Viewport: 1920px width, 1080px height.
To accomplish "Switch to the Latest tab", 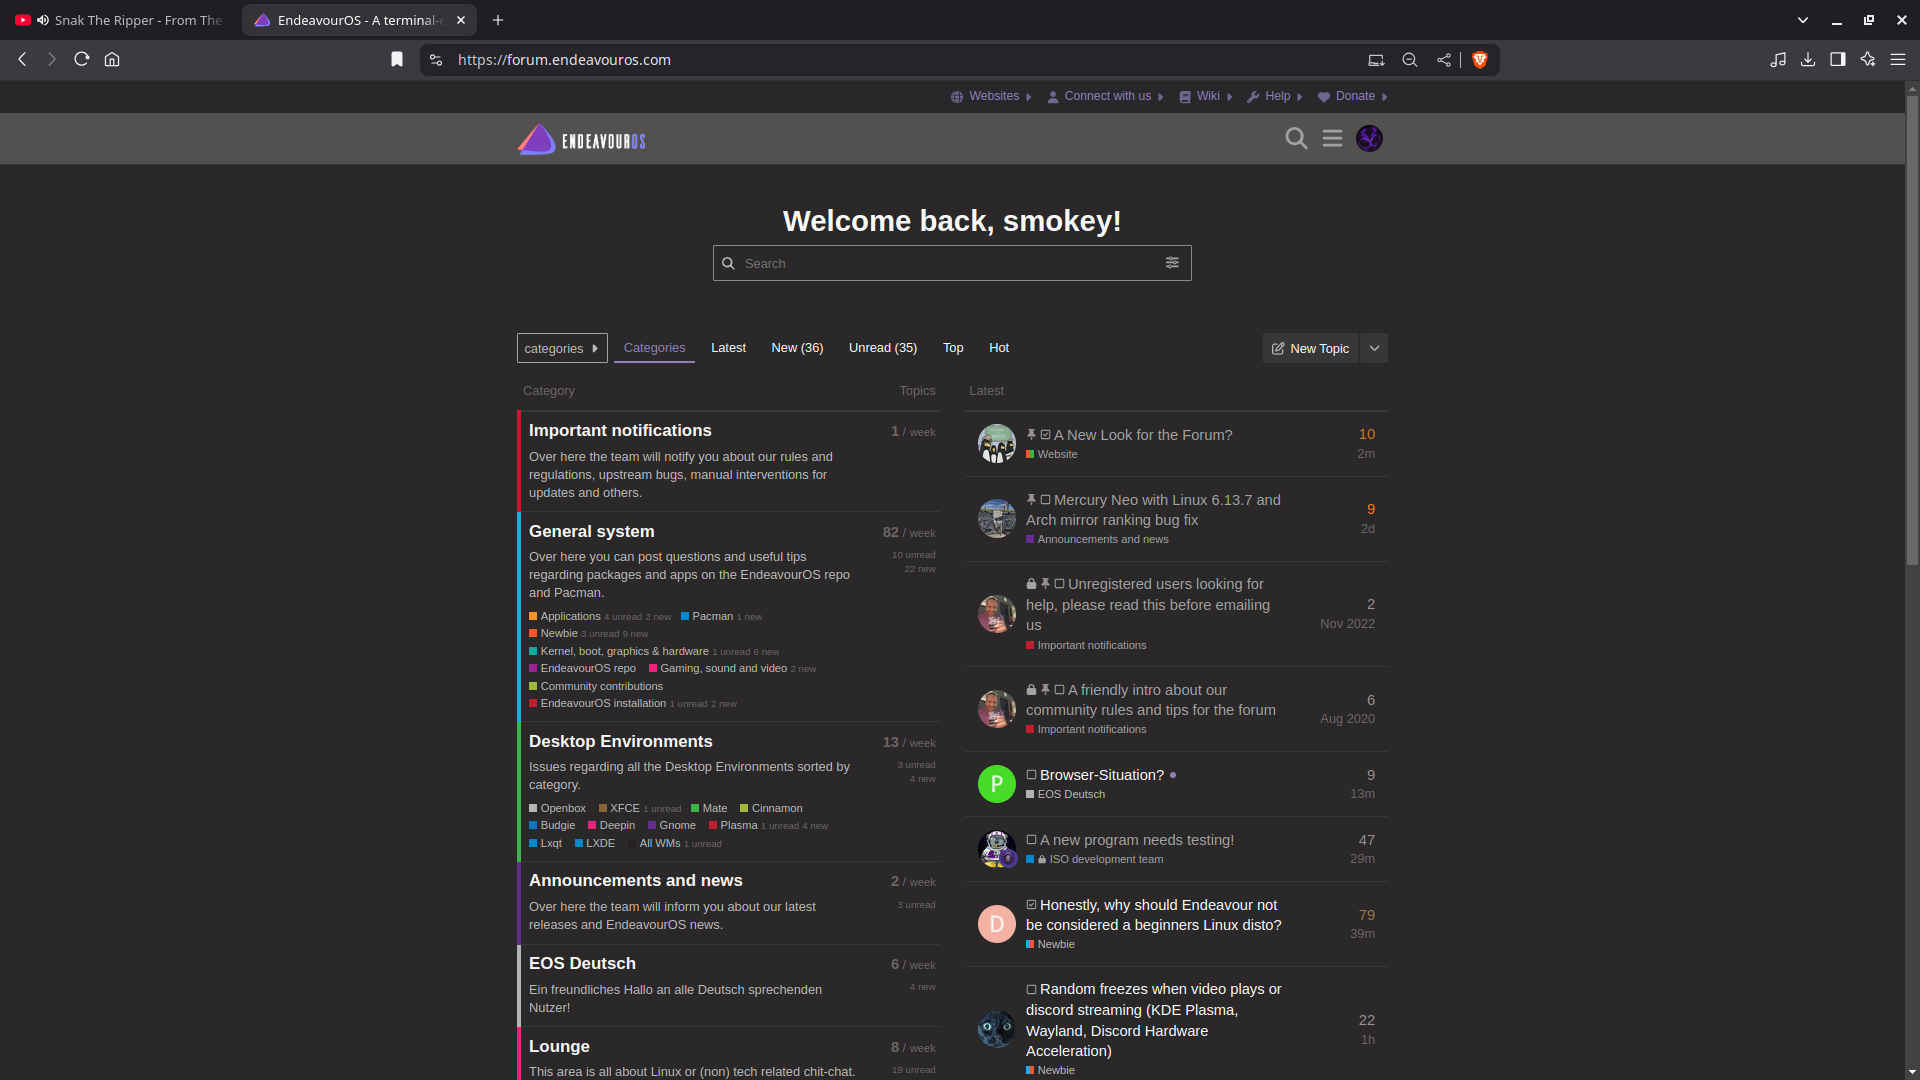I will pyautogui.click(x=728, y=348).
